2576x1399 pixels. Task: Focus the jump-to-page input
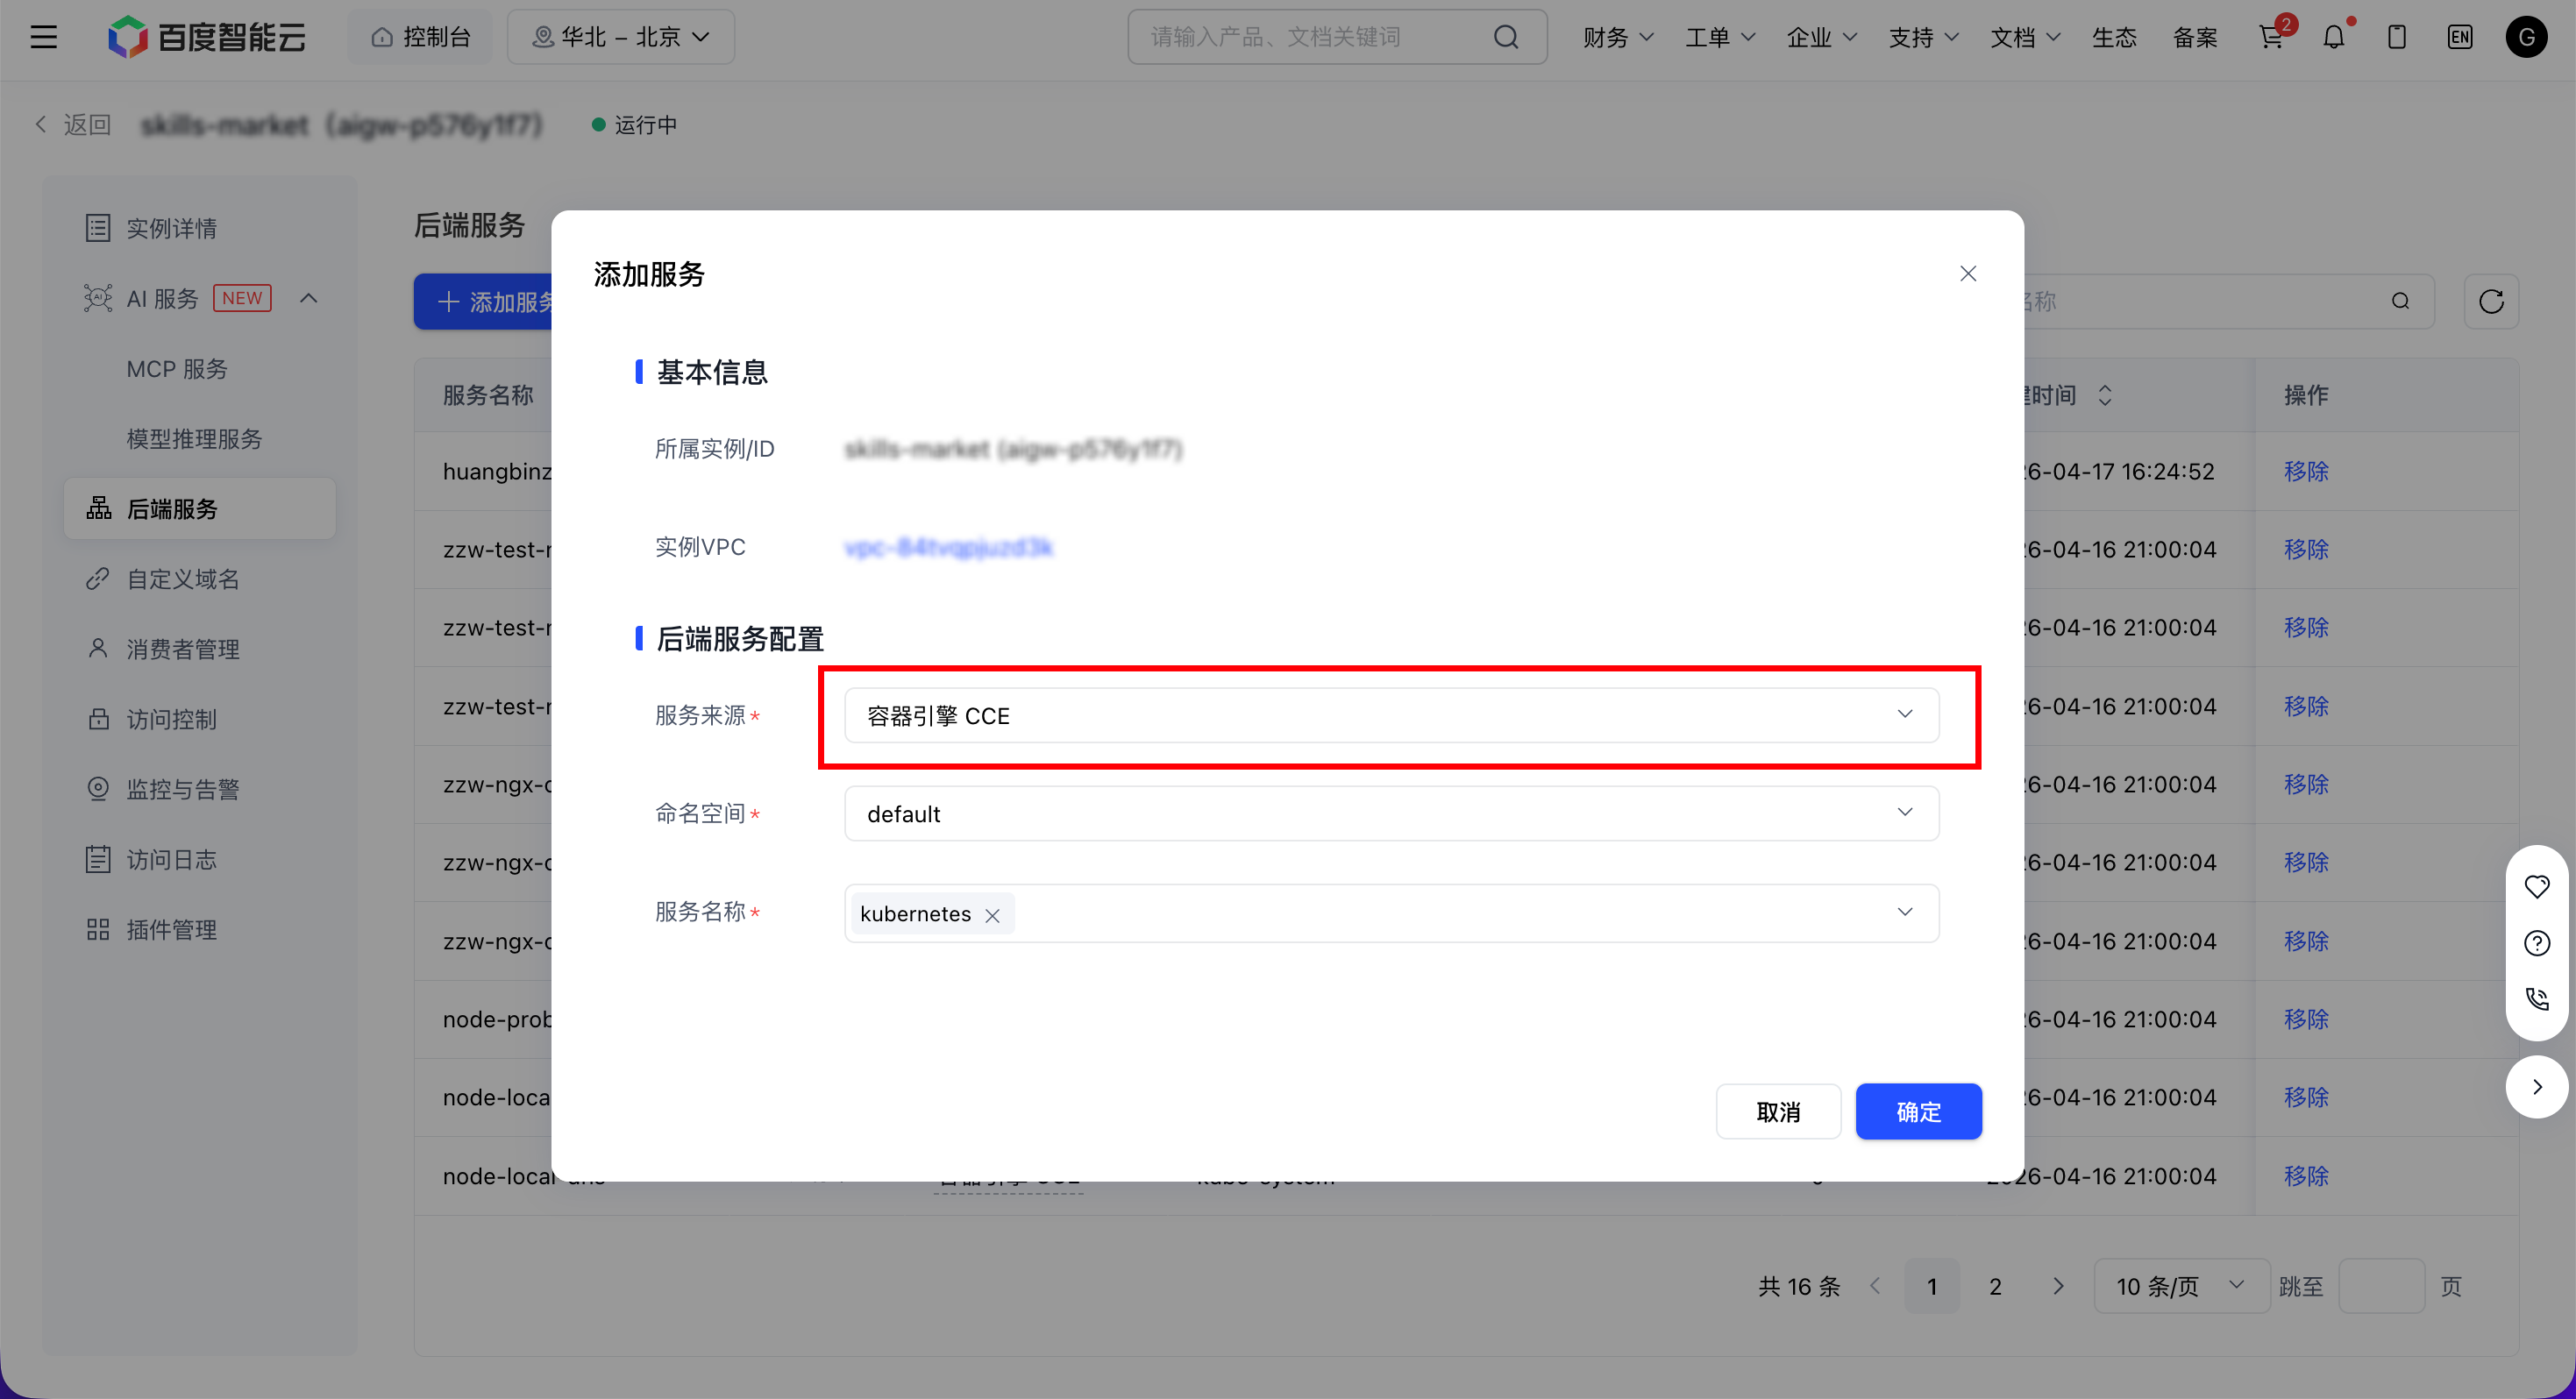(2381, 1286)
